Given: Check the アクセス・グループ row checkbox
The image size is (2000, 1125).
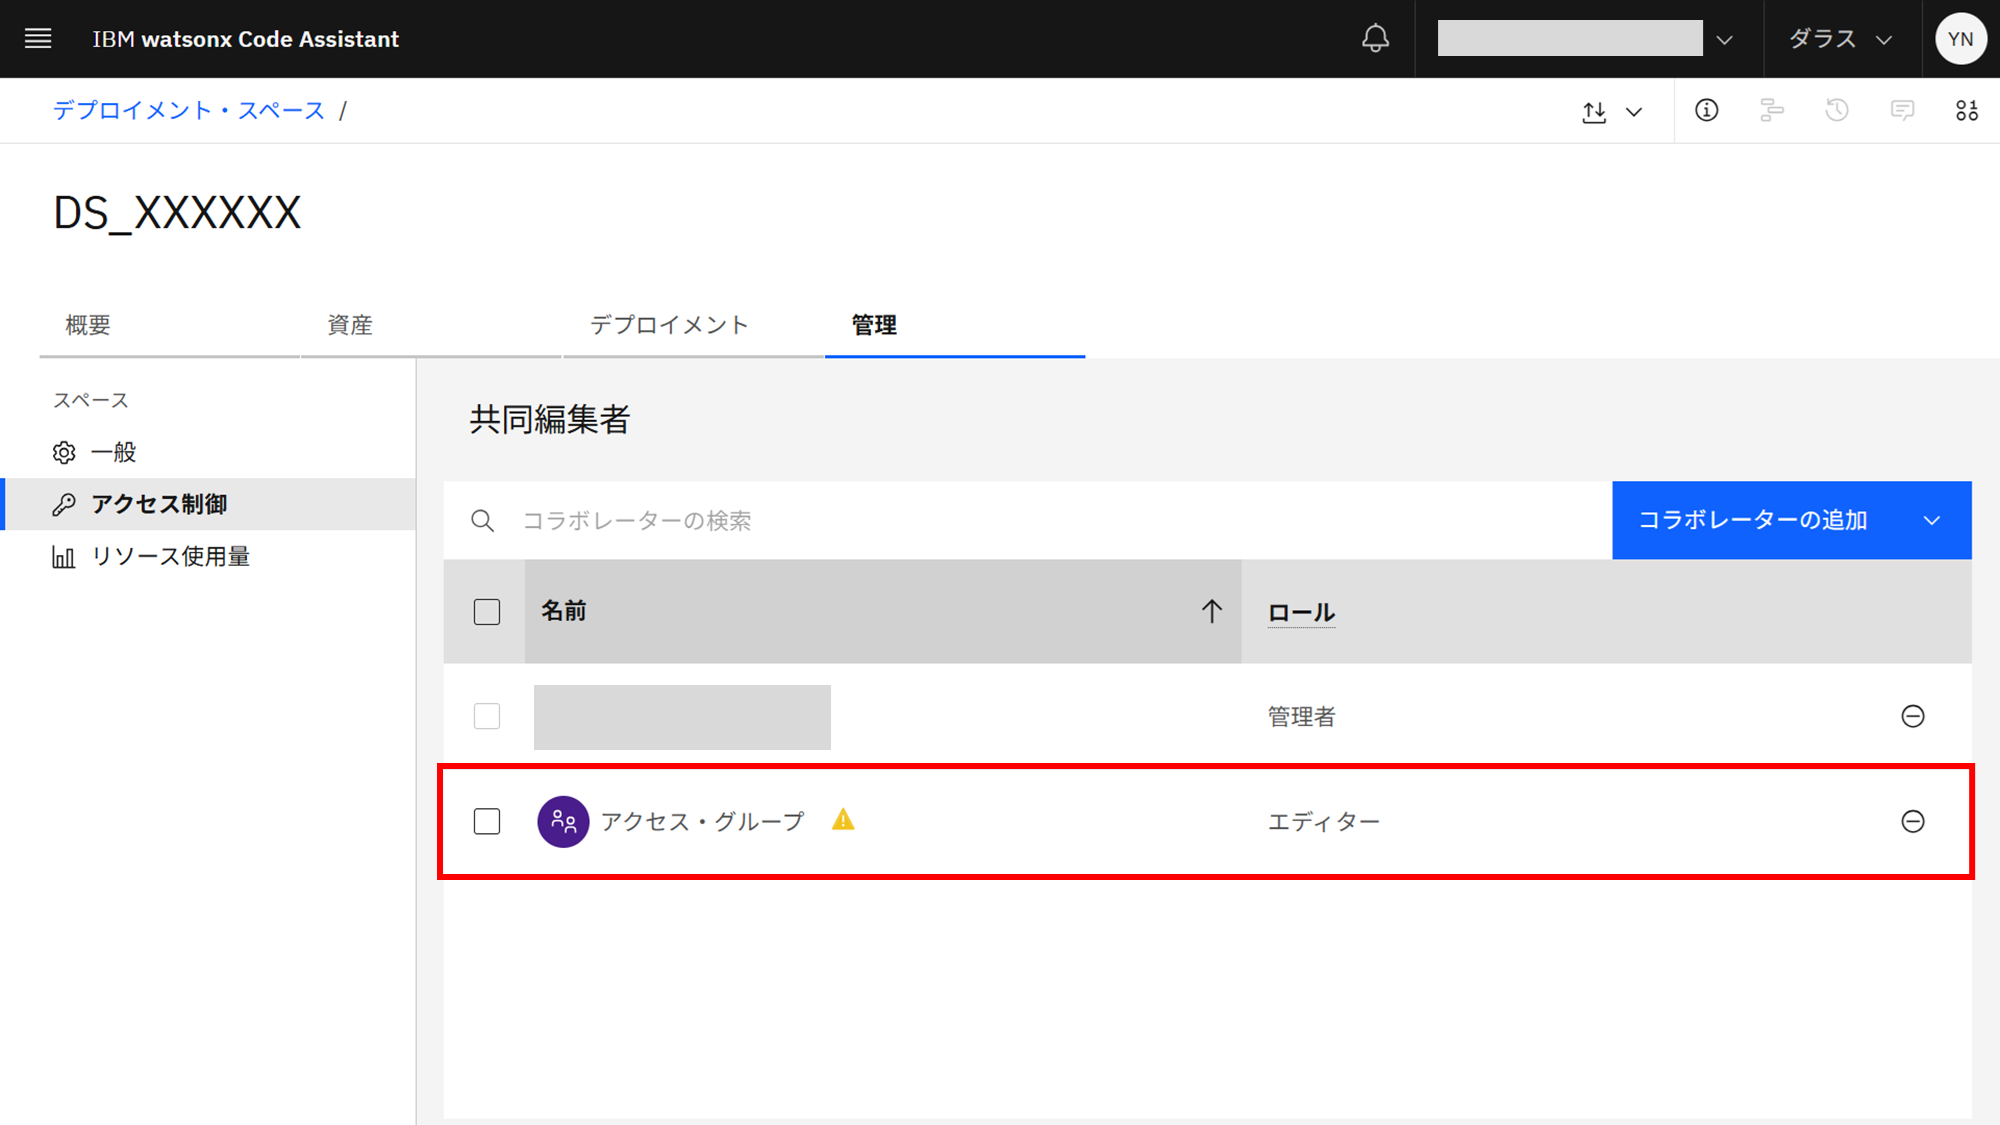Looking at the screenshot, I should point(487,821).
